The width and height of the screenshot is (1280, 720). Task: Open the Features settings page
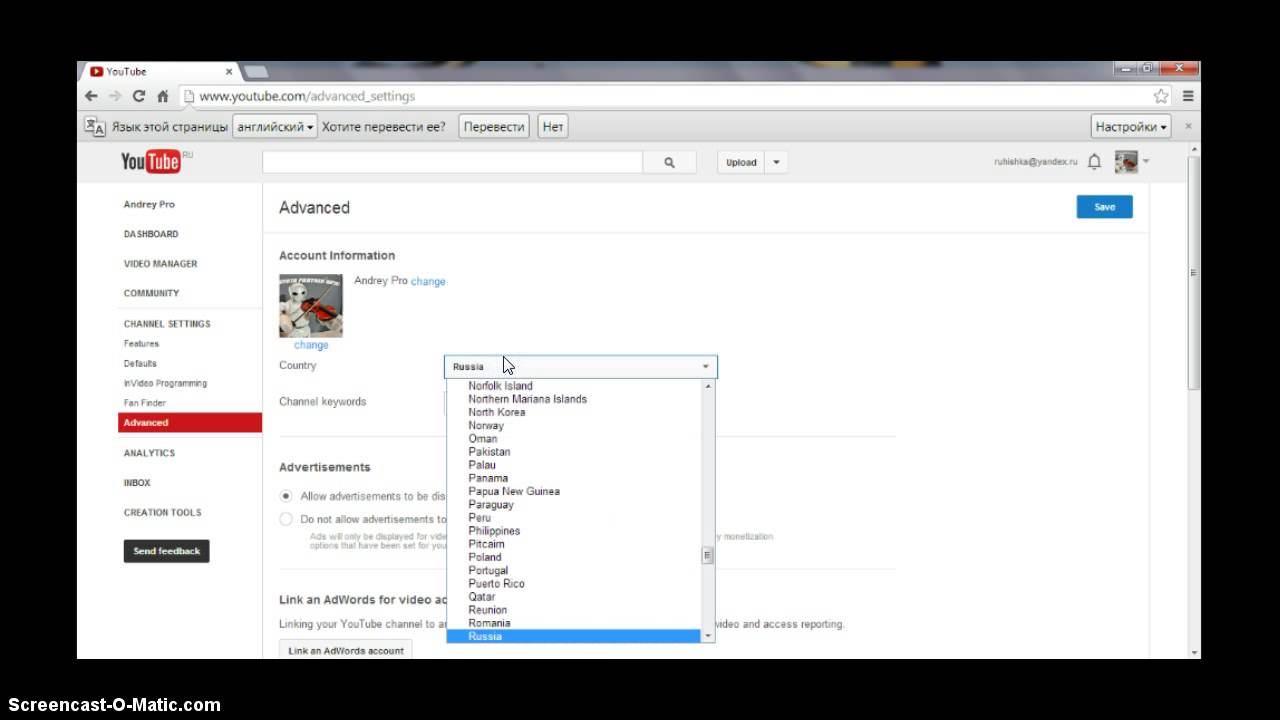(x=141, y=344)
